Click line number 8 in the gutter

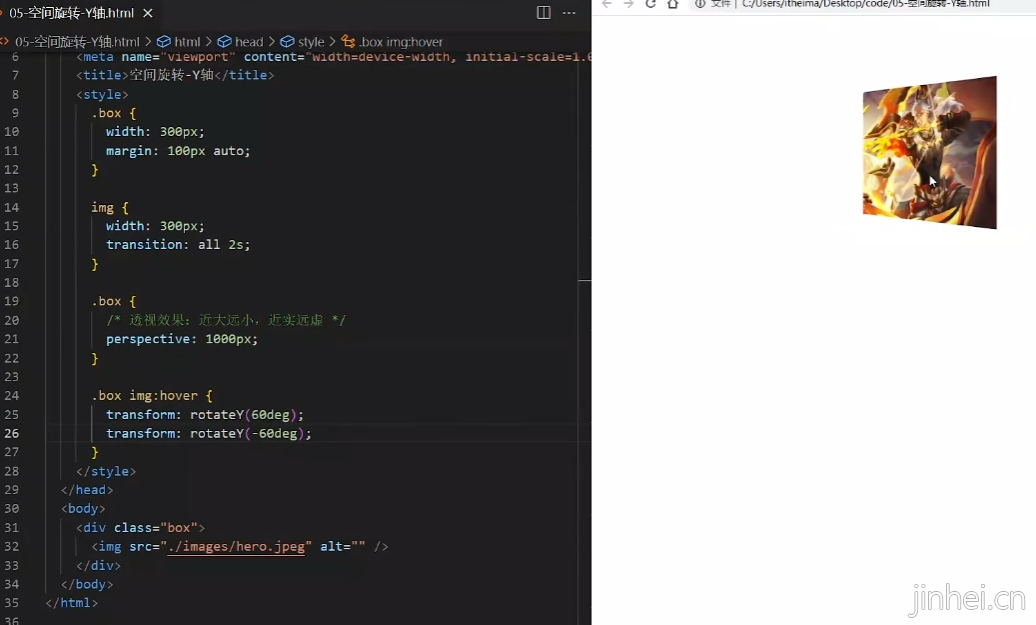[15, 94]
